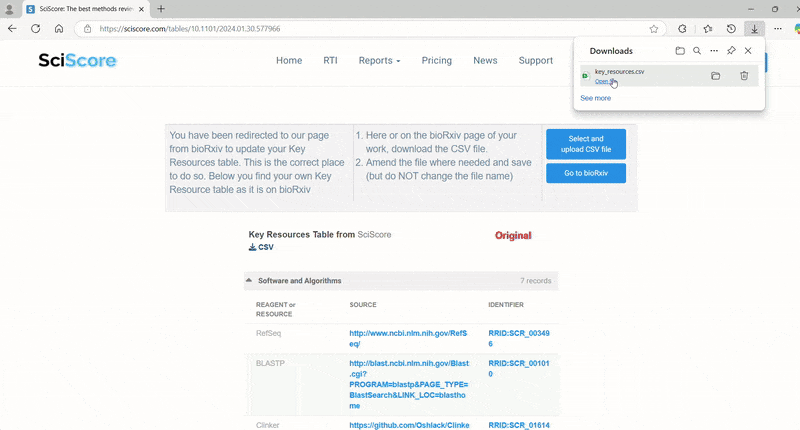Open the BLASTP source URL
Viewport: 800px width, 430px height.
409,385
